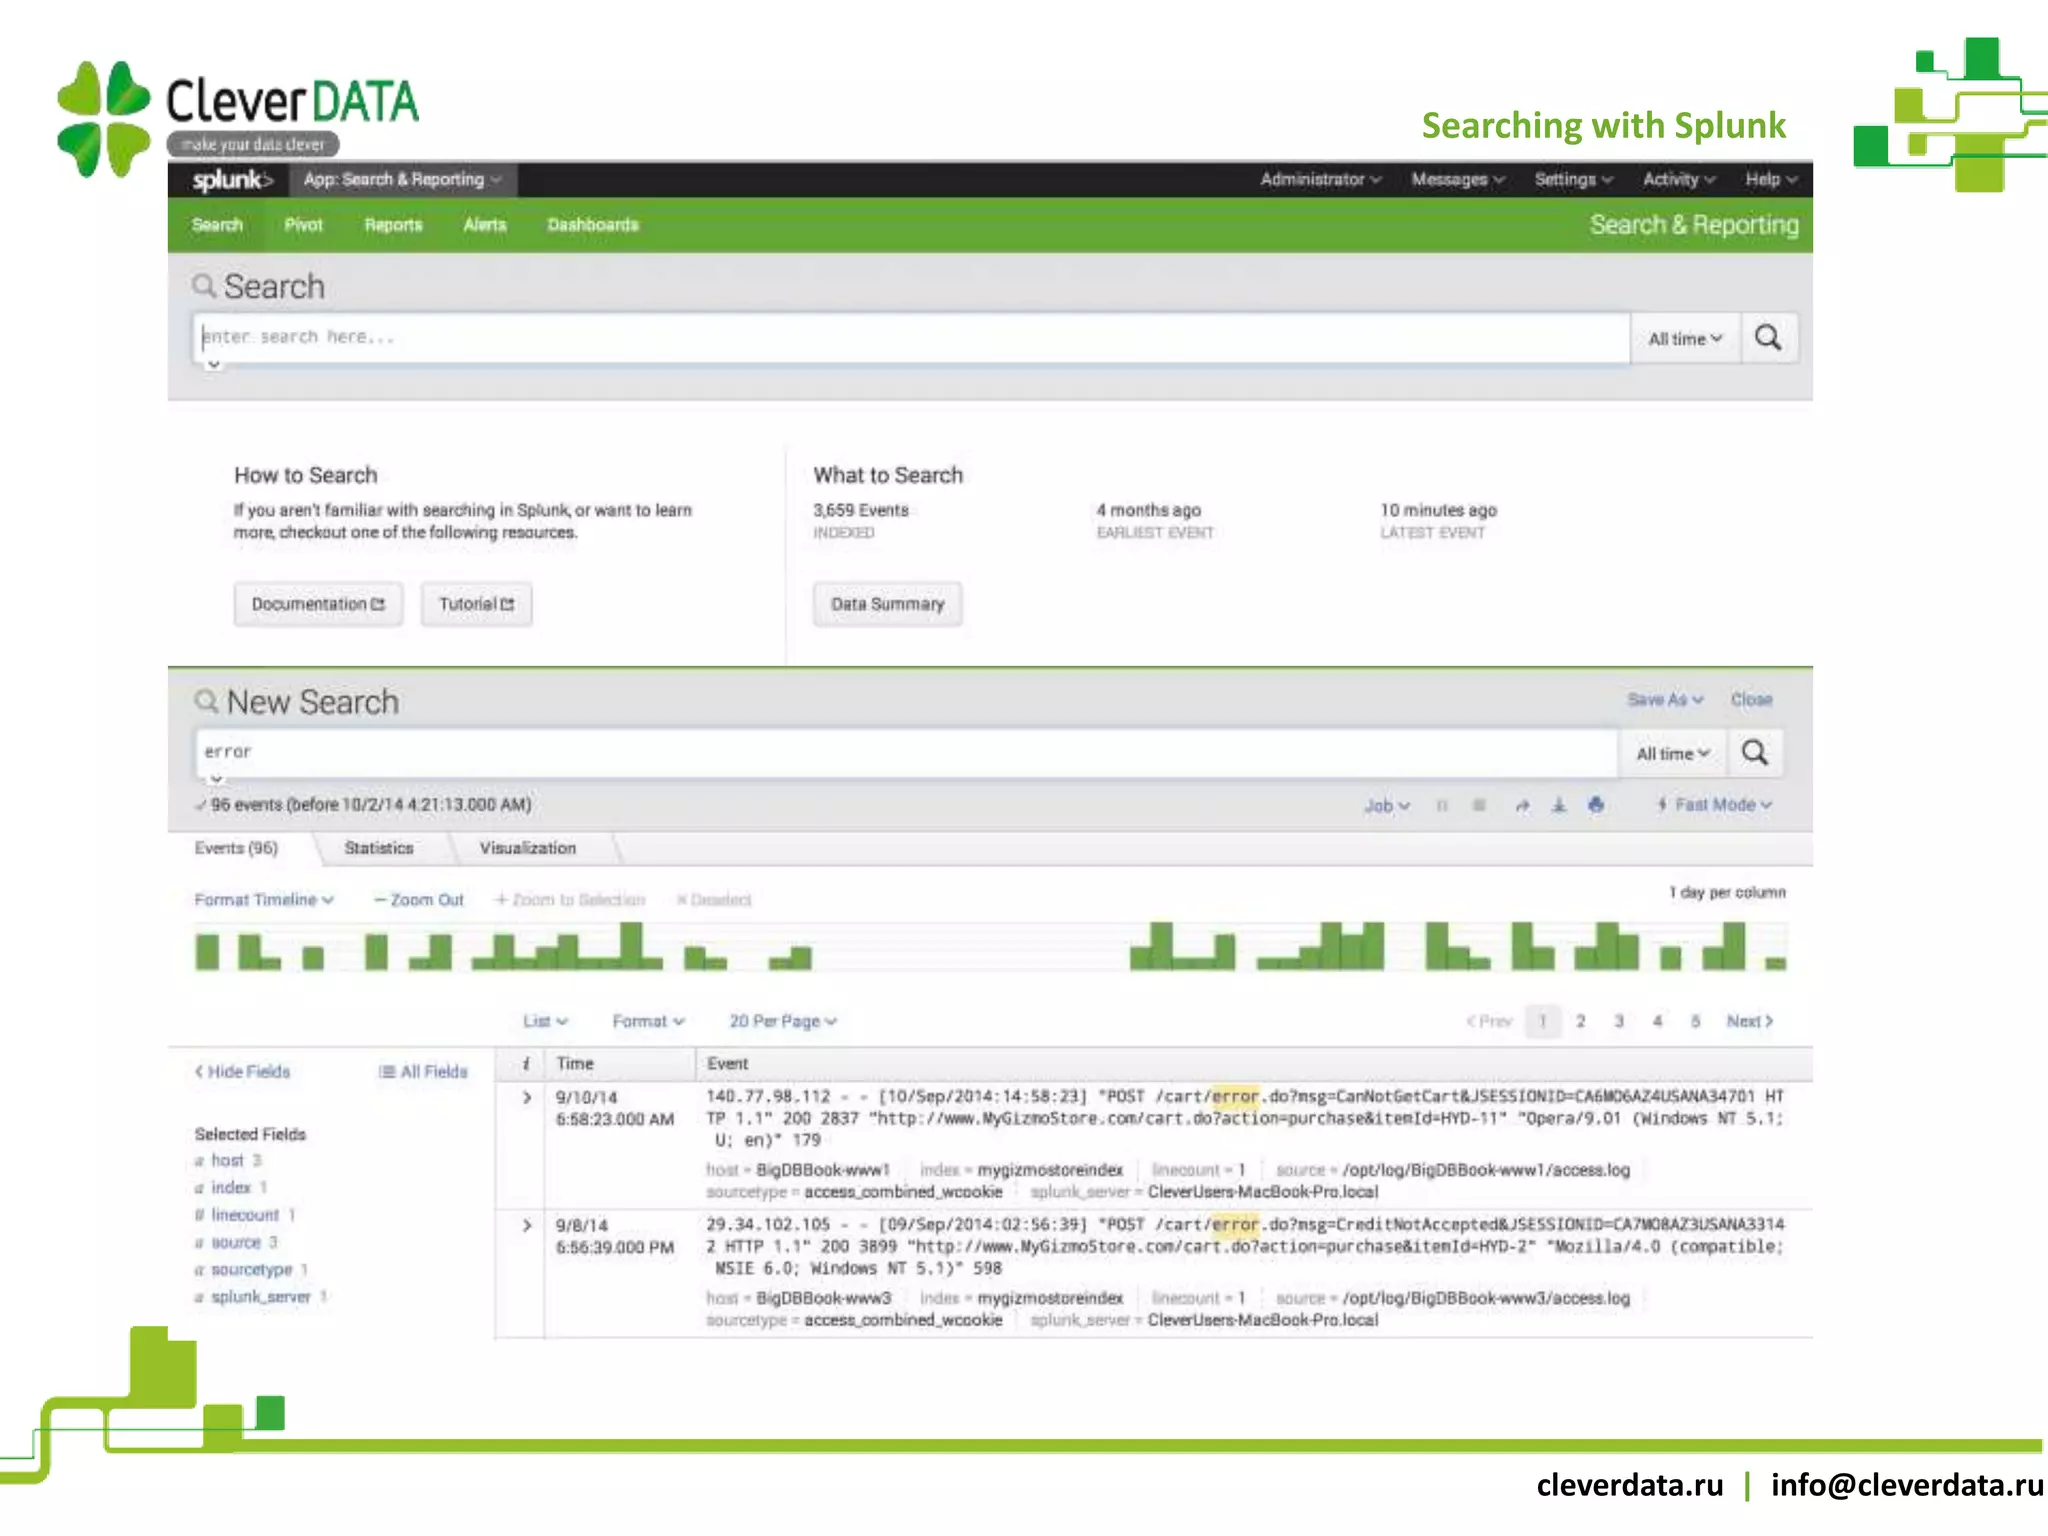Select the index field in Selected Fields

click(x=231, y=1188)
